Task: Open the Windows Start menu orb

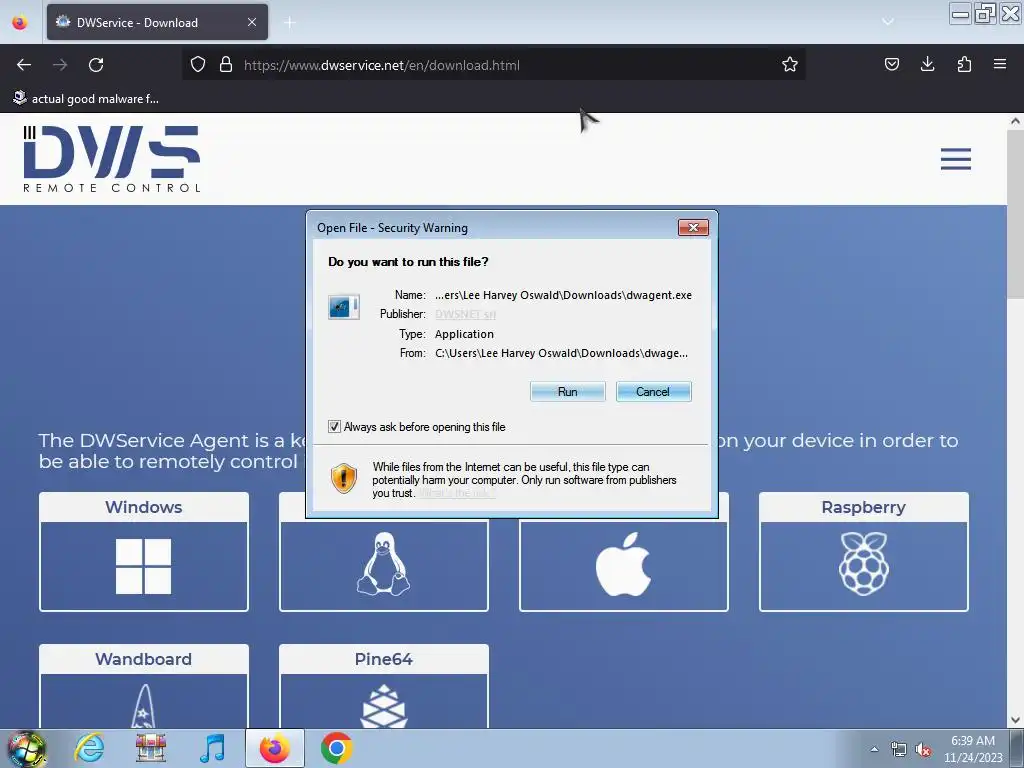Action: point(27,748)
